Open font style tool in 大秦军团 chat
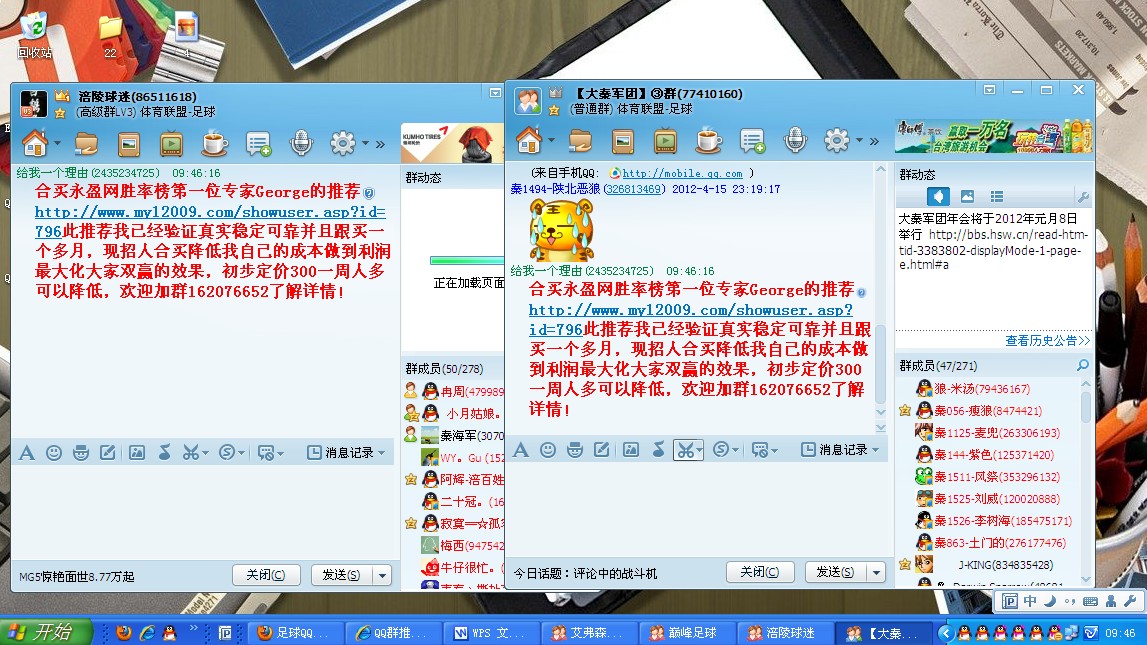The image size is (1147, 645). point(521,450)
